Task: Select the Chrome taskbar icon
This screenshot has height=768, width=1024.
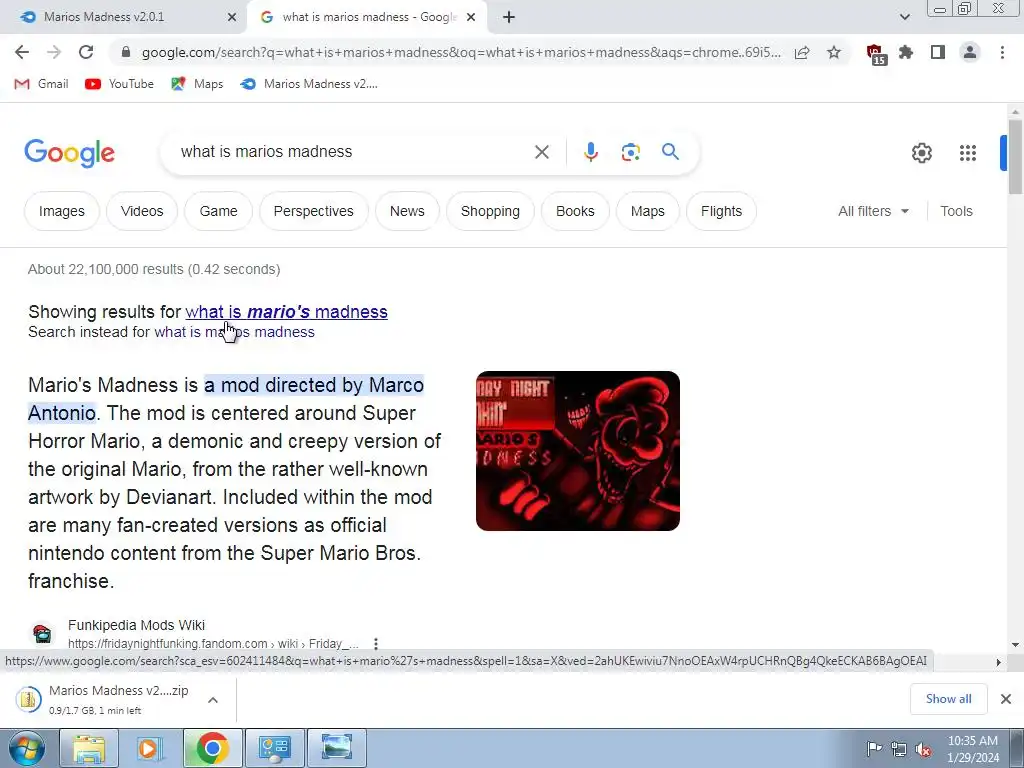Action: (x=212, y=748)
